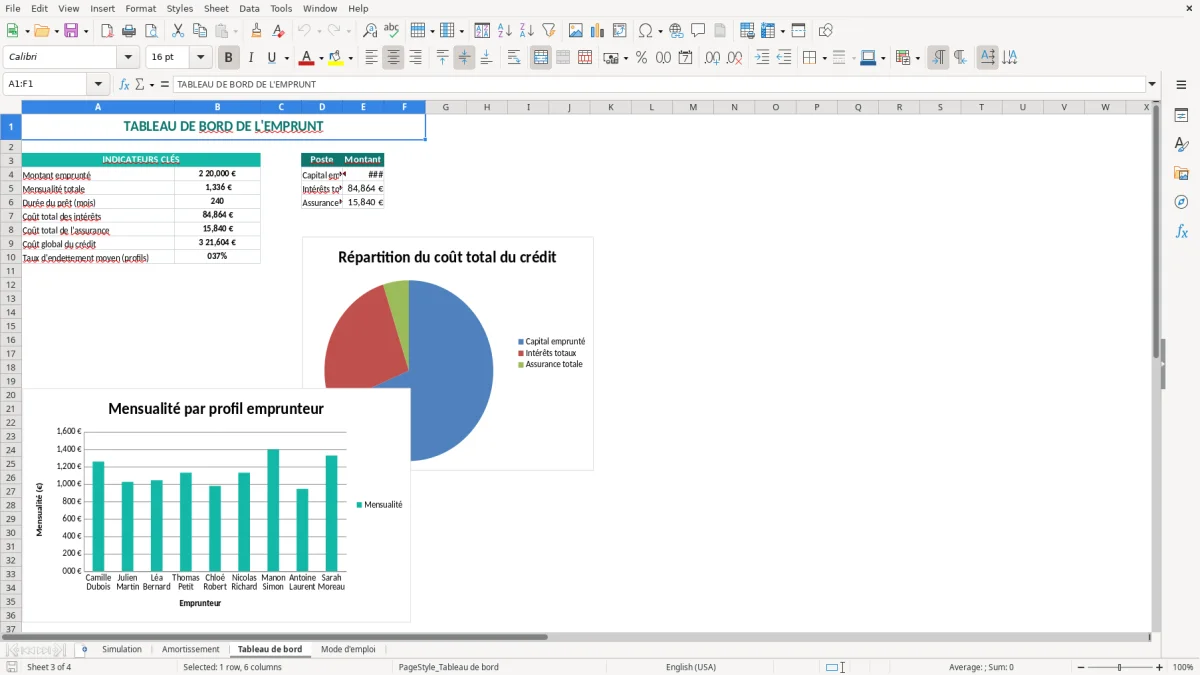The height and width of the screenshot is (675, 1200).
Task: Open Print Preview via toolbar icon
Action: [151, 31]
